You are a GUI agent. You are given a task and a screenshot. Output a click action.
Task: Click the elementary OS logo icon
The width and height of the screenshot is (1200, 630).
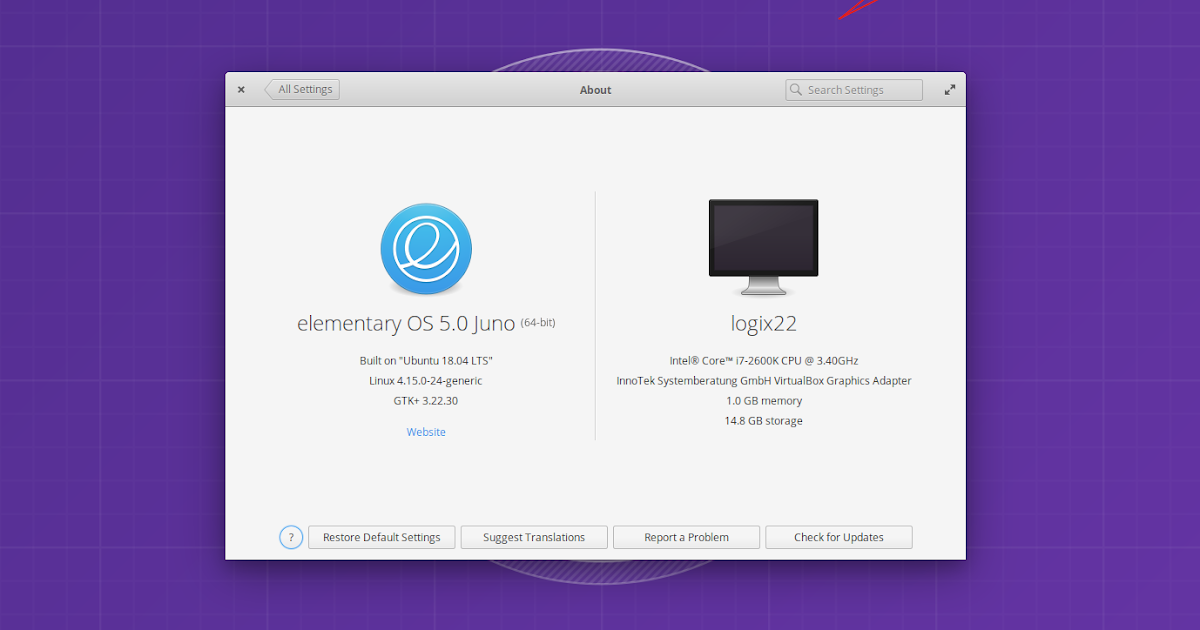tap(426, 249)
